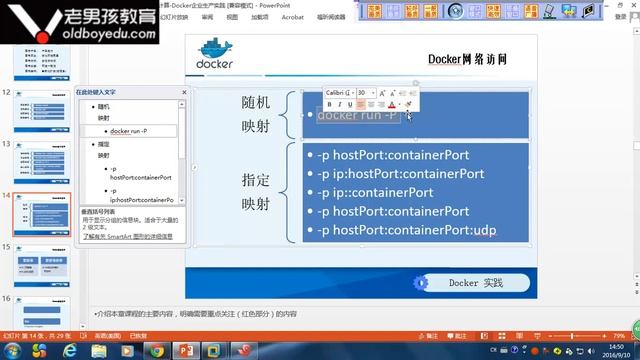Click zoom-in plus button in status bar
This screenshot has height=360, width=640.
(604, 336)
